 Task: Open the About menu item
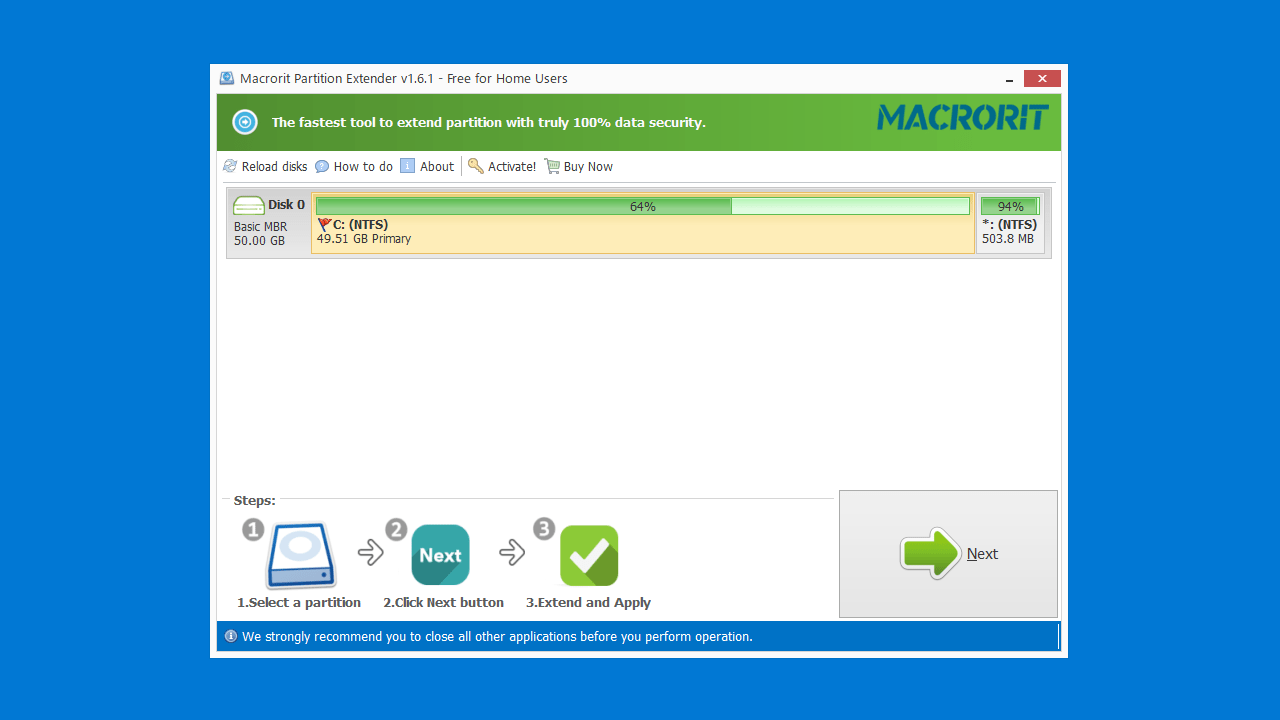(x=437, y=167)
